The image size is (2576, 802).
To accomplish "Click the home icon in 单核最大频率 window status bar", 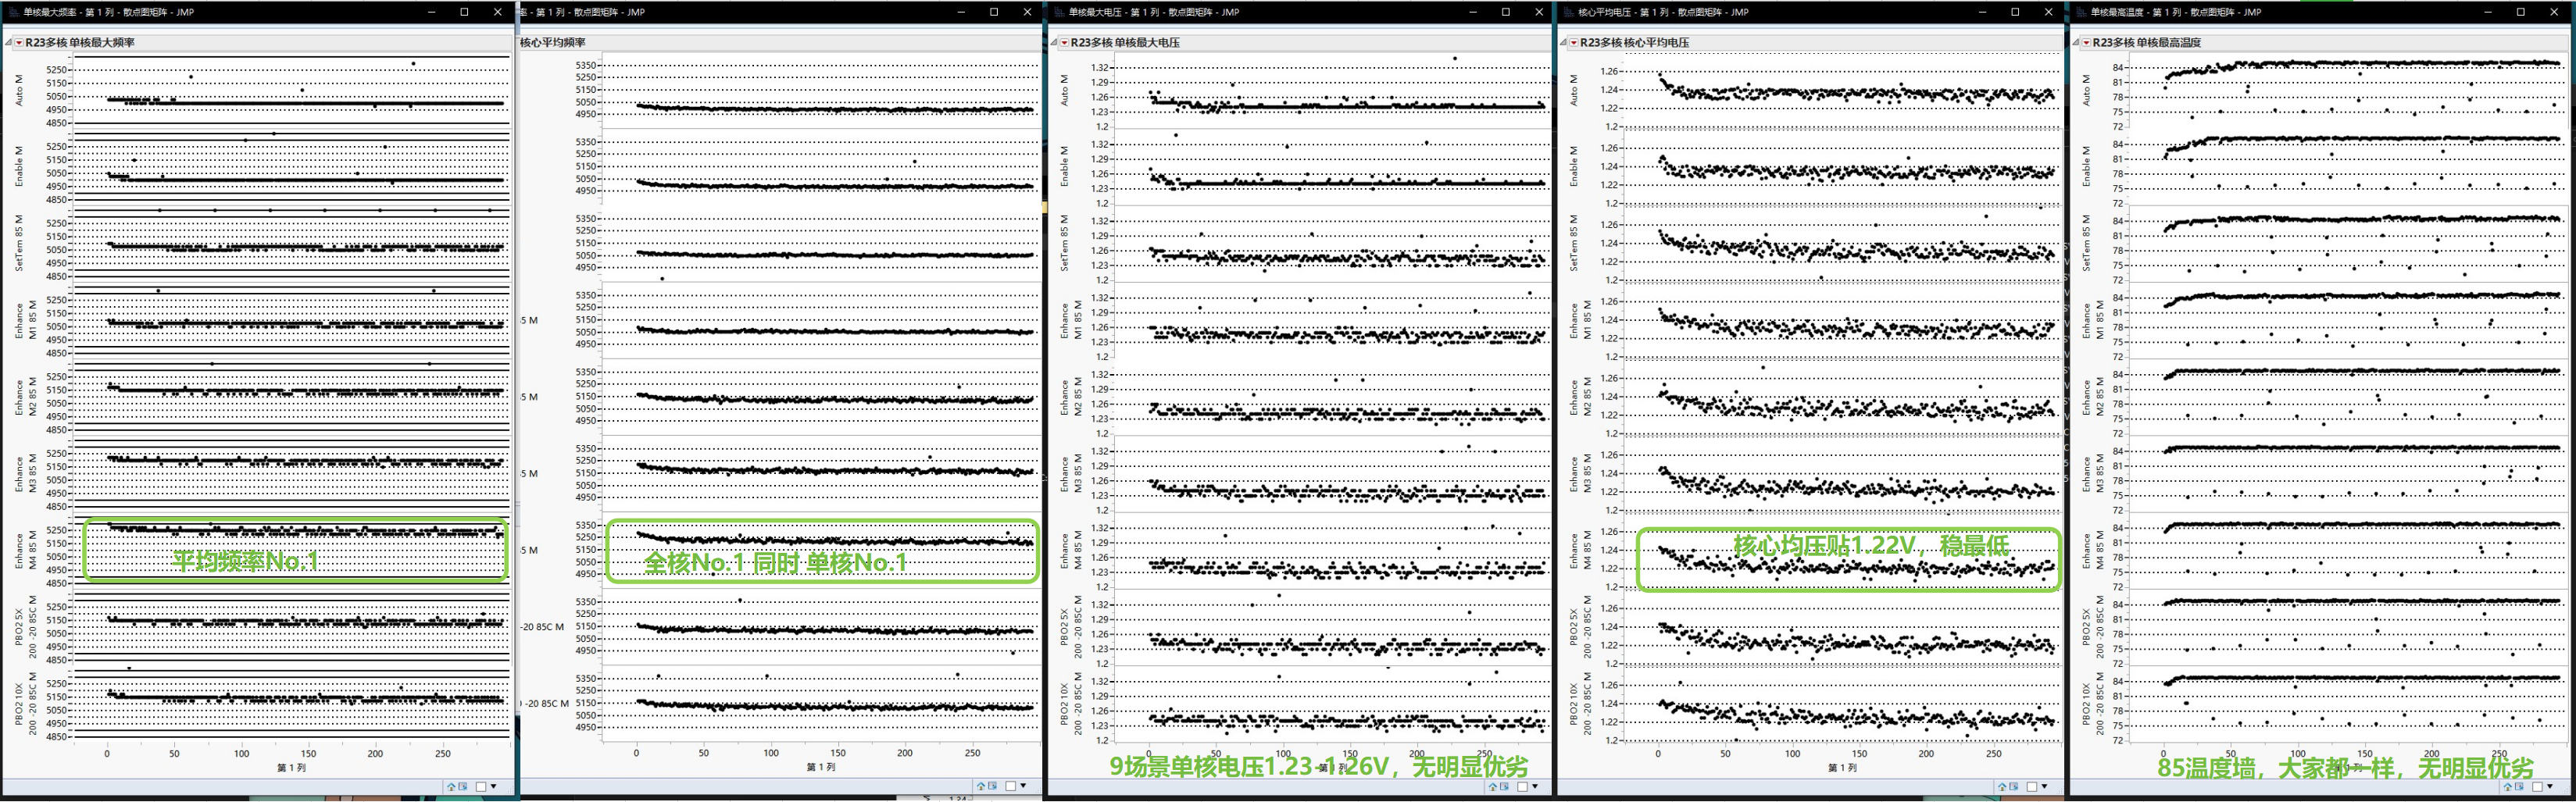I will [x=451, y=787].
